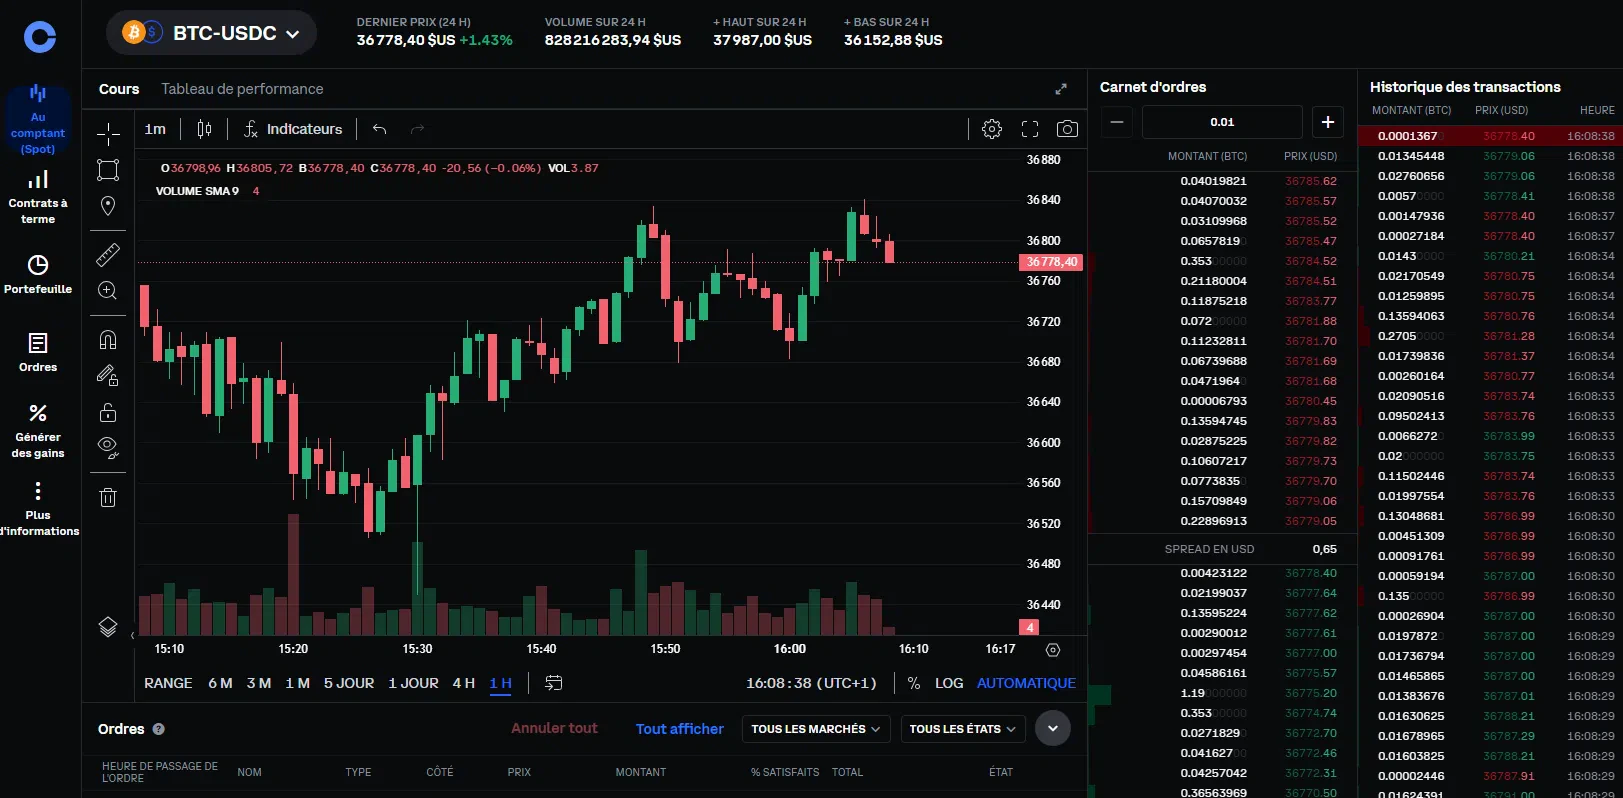
Task: Switch to Tableau de performance tab
Action: coord(242,89)
